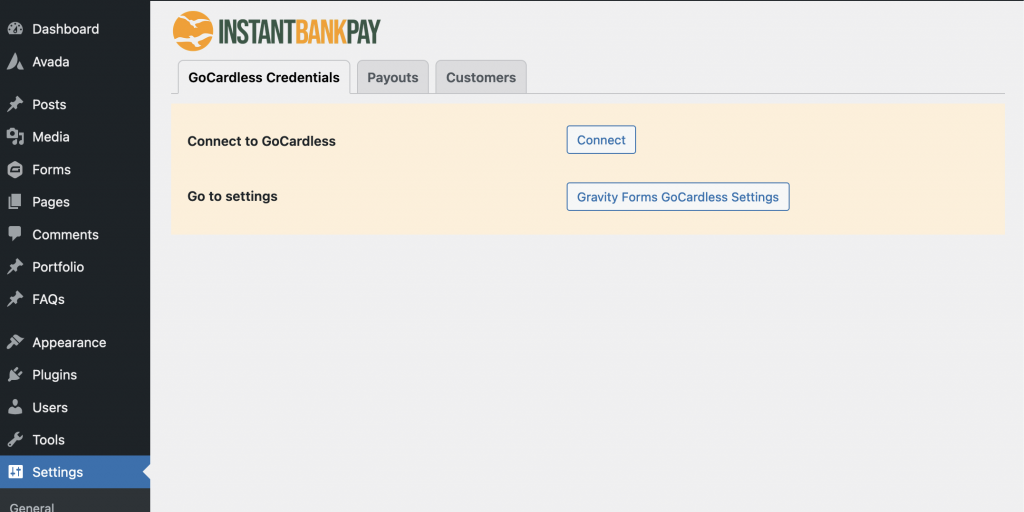Open FAQs menu item
The height and width of the screenshot is (512, 1024).
coord(75,300)
